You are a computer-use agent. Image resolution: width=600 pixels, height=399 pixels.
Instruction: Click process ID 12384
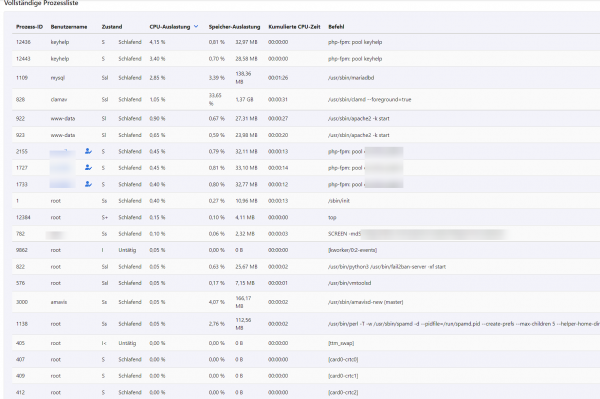[23, 217]
